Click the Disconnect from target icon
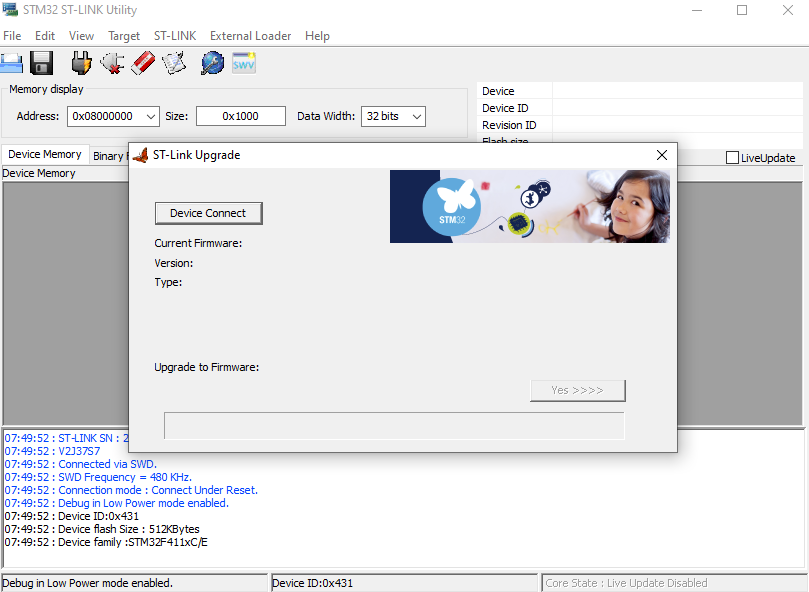This screenshot has width=809, height=592. 112,63
